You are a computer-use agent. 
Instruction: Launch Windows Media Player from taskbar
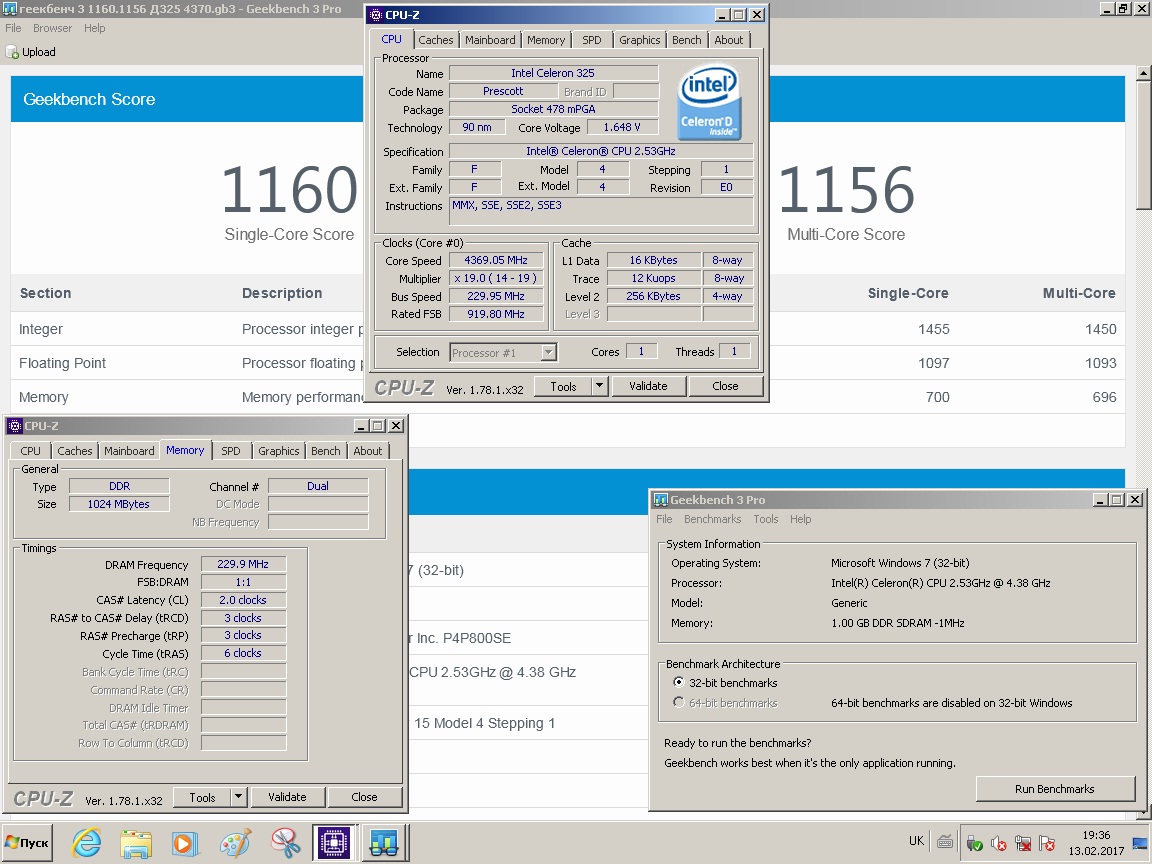184,843
